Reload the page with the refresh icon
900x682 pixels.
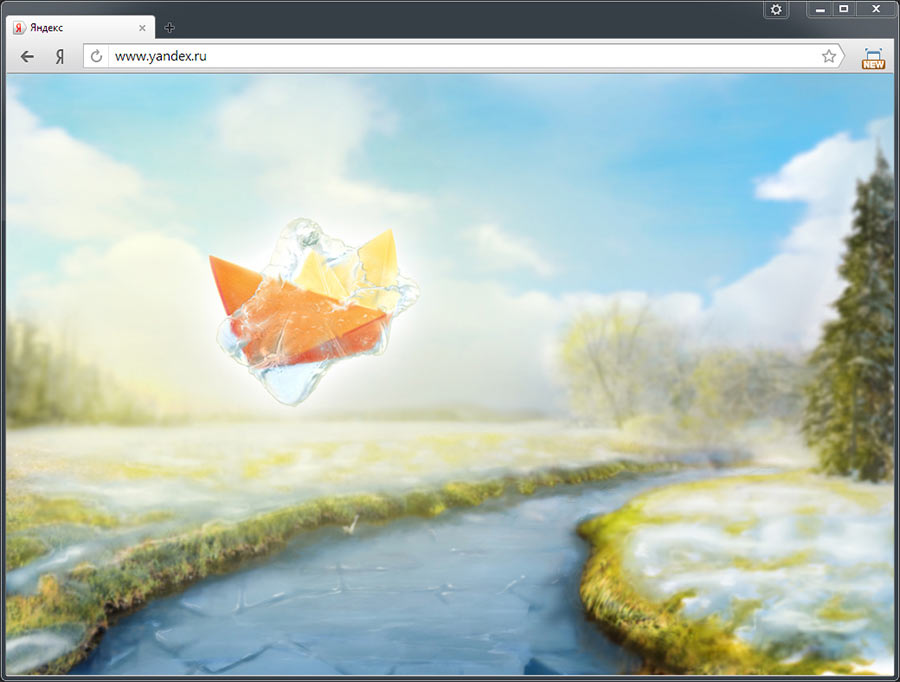[97, 57]
